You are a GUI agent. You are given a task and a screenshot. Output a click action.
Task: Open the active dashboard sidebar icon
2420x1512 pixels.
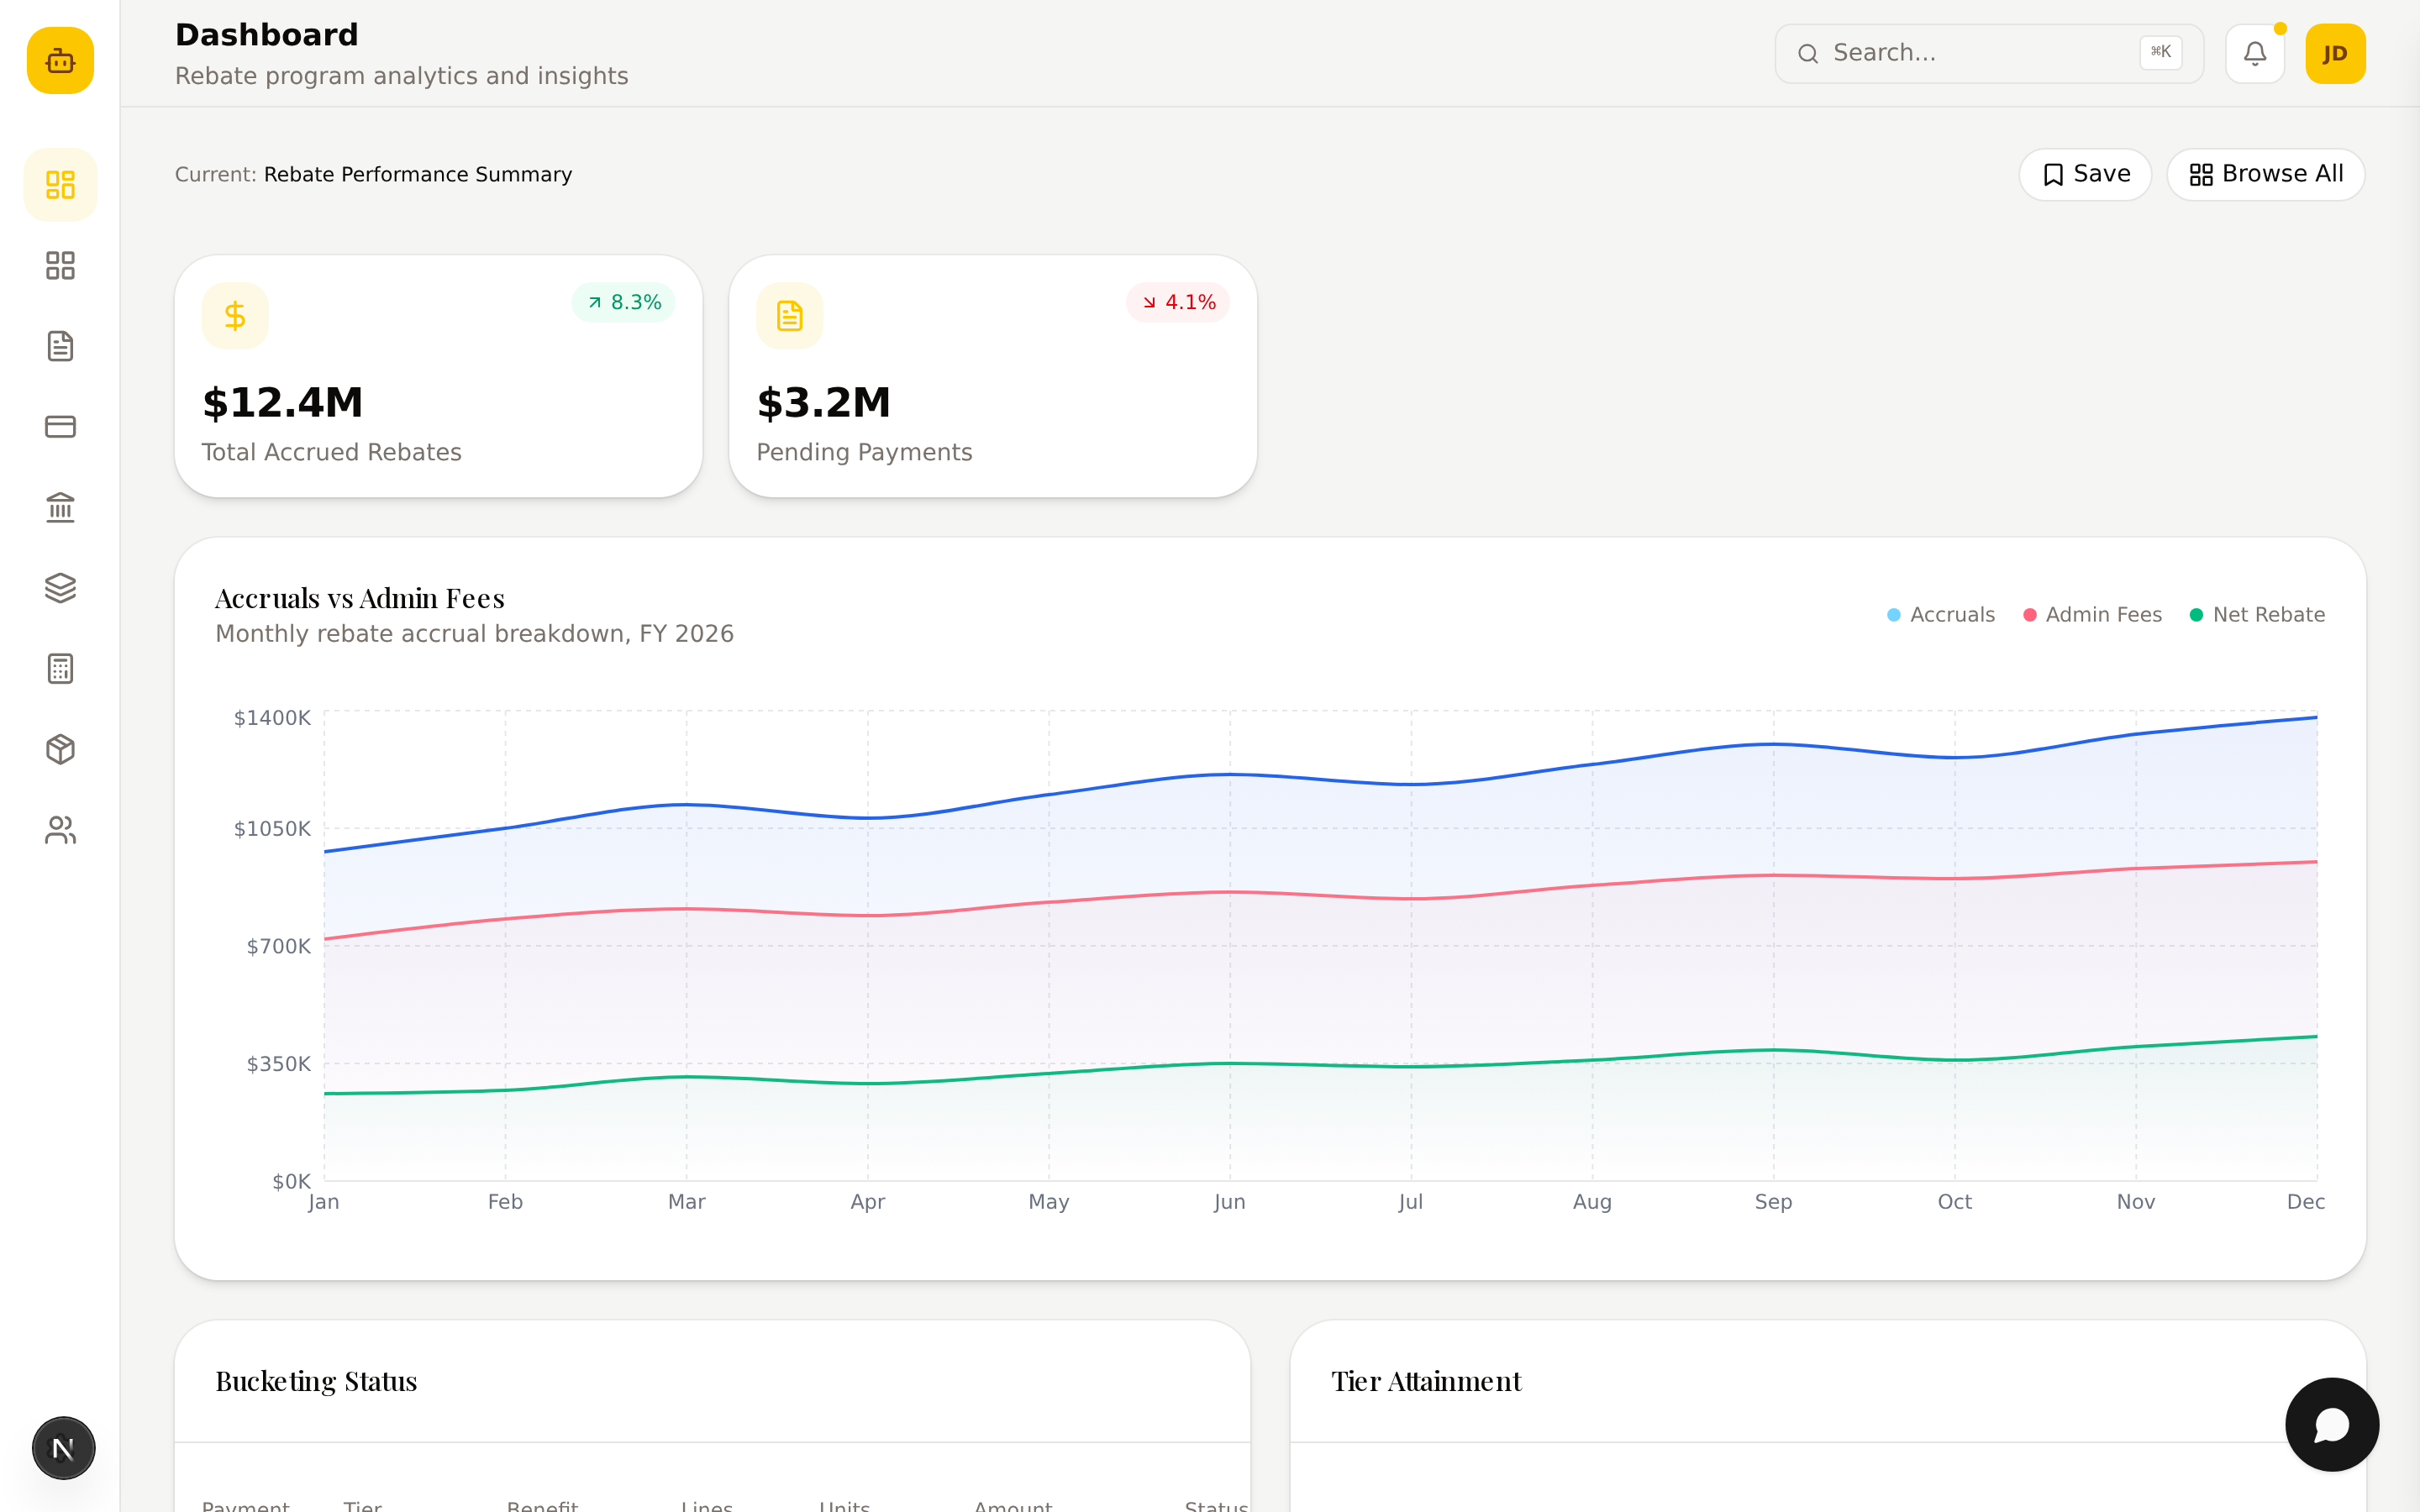coord(60,185)
